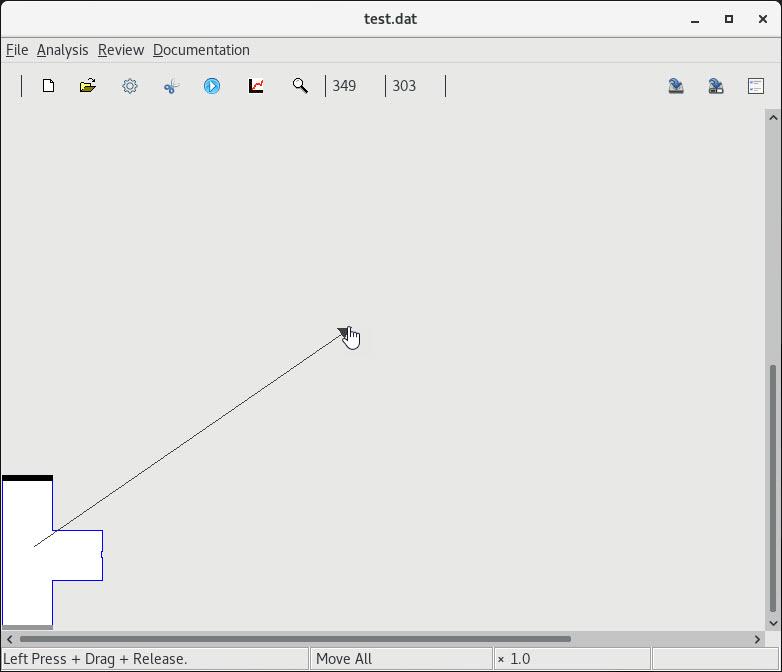Open the Review menu
782x672 pixels.
121,50
